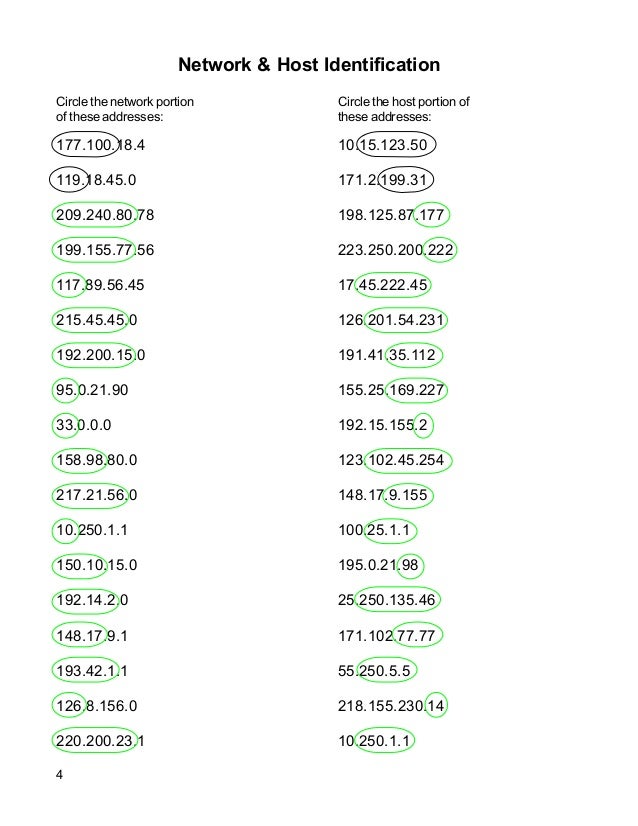This screenshot has width=638, height=826.
Task: Select the address 158.98.80.0
Action: pos(96,460)
